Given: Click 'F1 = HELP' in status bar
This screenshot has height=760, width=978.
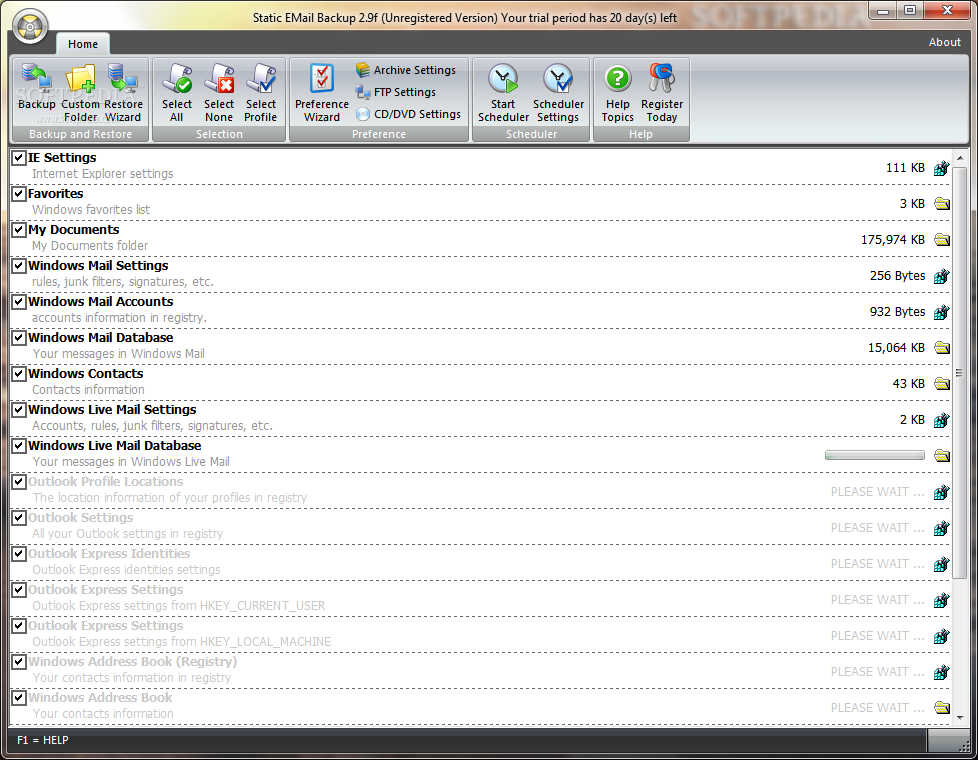Looking at the screenshot, I should [x=42, y=740].
